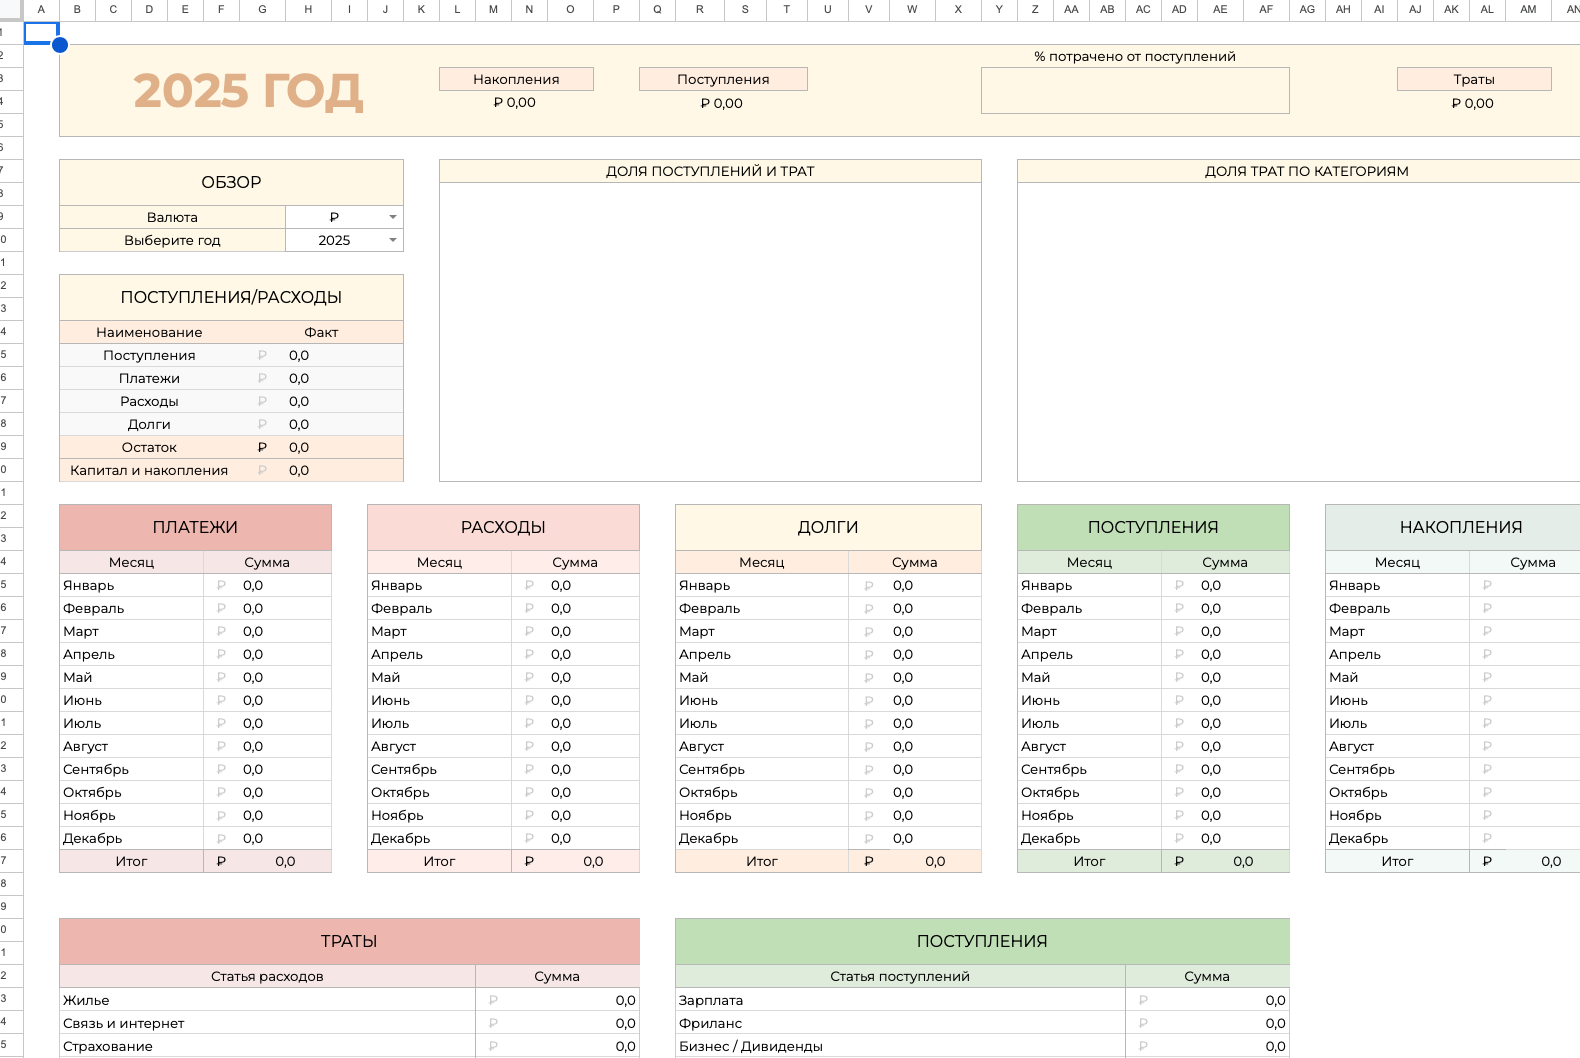This screenshot has height=1058, width=1580.
Task: Open the Выберите год dropdown arrow
Action: (x=393, y=240)
